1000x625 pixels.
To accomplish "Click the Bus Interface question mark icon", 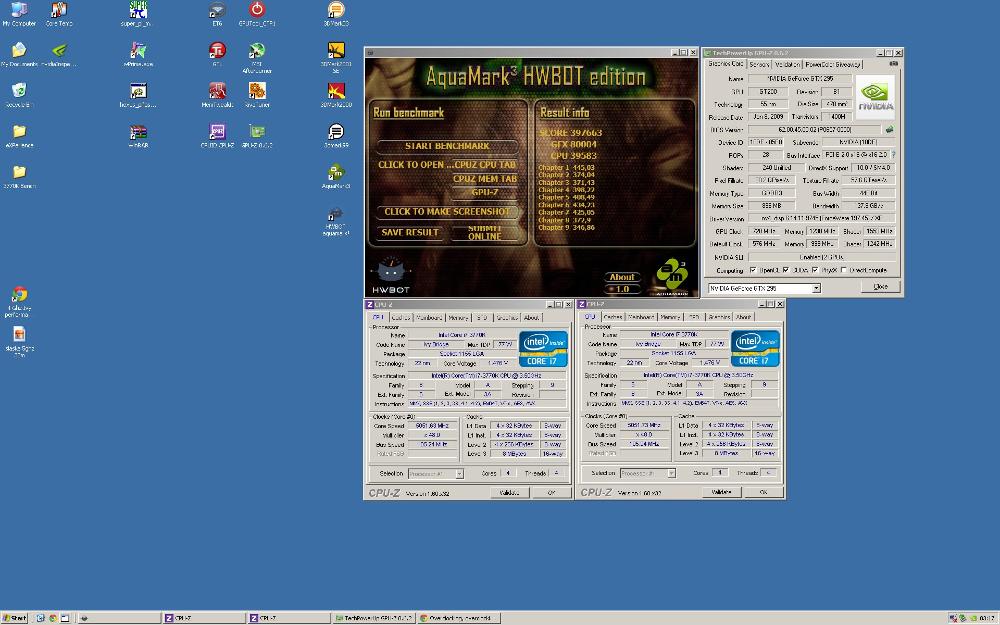I will click(x=893, y=154).
